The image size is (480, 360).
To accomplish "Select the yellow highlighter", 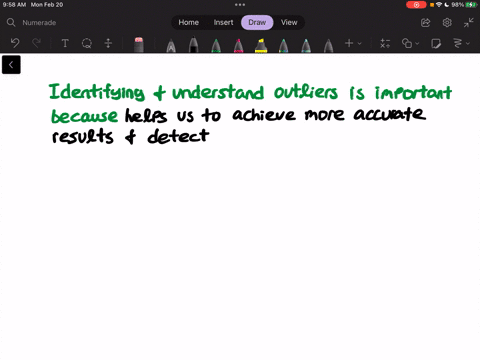I will (x=261, y=45).
